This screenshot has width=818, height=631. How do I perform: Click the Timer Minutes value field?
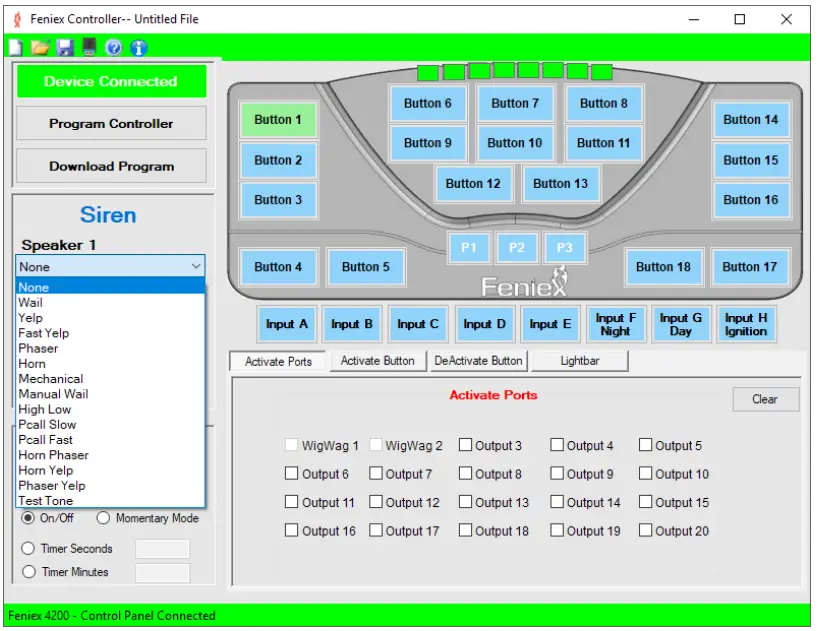click(x=162, y=573)
